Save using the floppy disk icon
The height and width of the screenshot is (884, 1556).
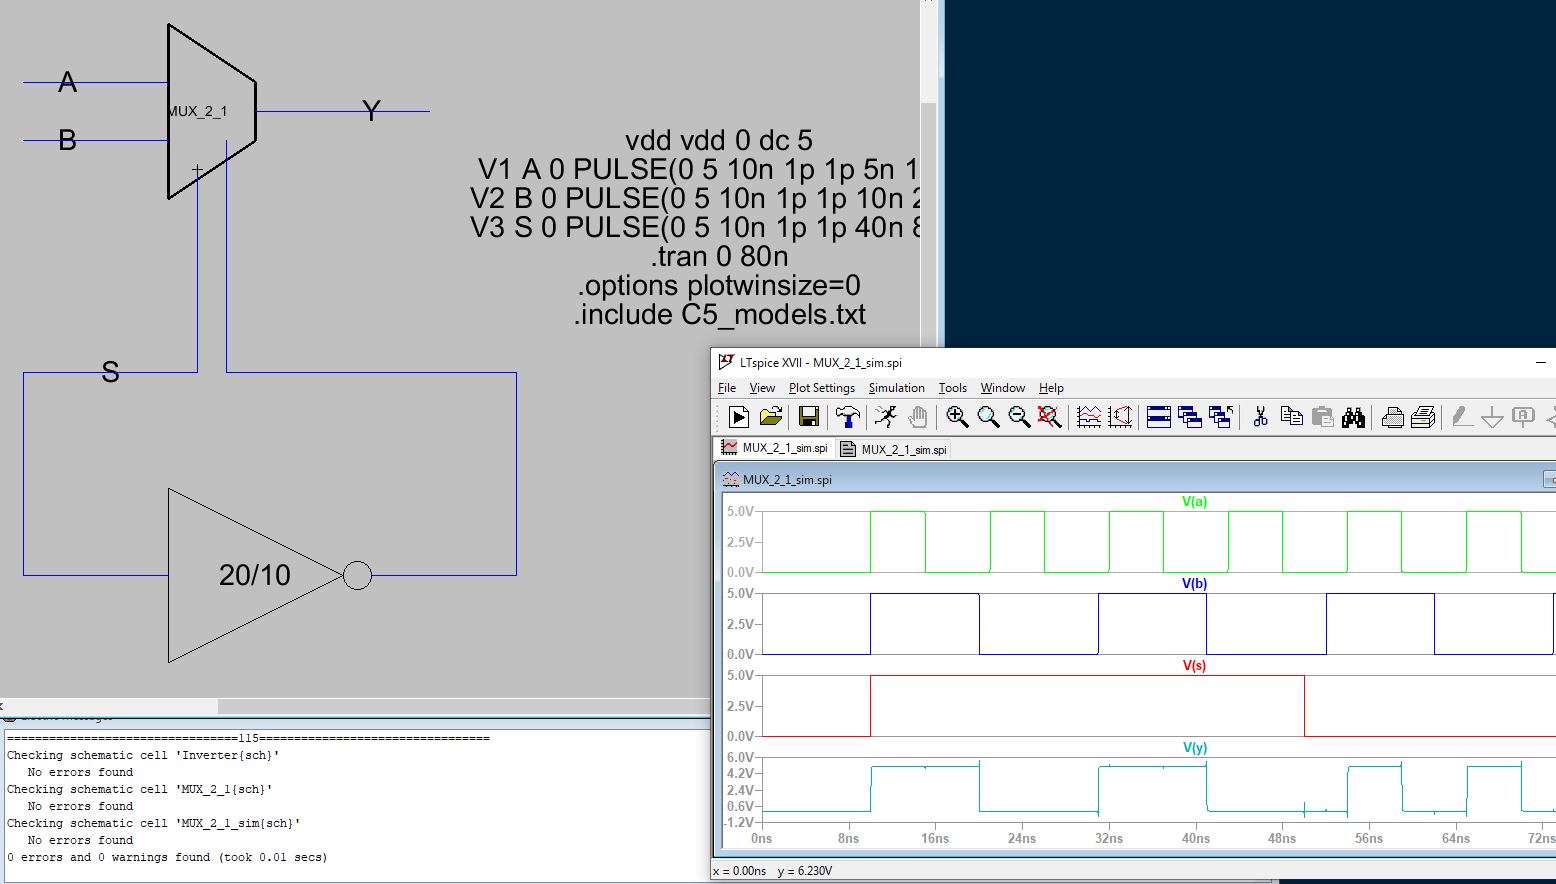coord(809,417)
